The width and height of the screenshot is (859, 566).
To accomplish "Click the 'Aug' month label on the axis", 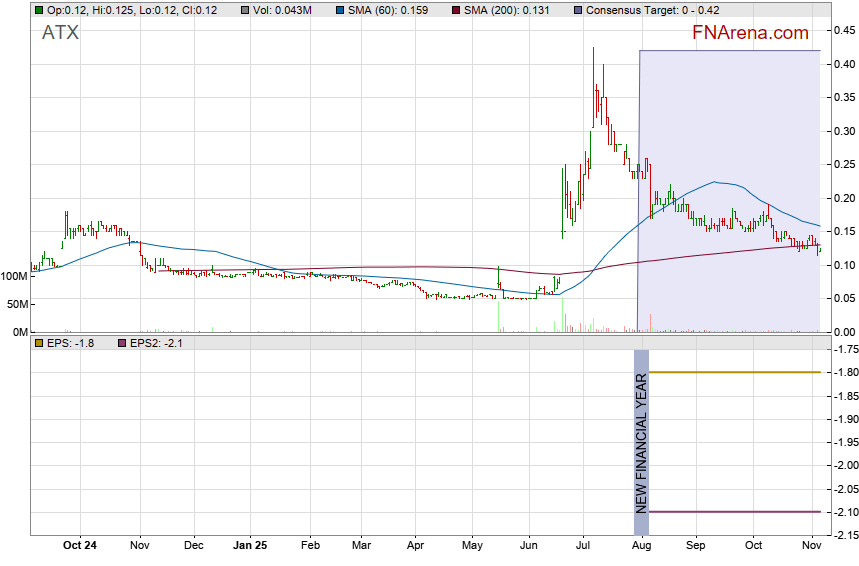I will coord(642,545).
